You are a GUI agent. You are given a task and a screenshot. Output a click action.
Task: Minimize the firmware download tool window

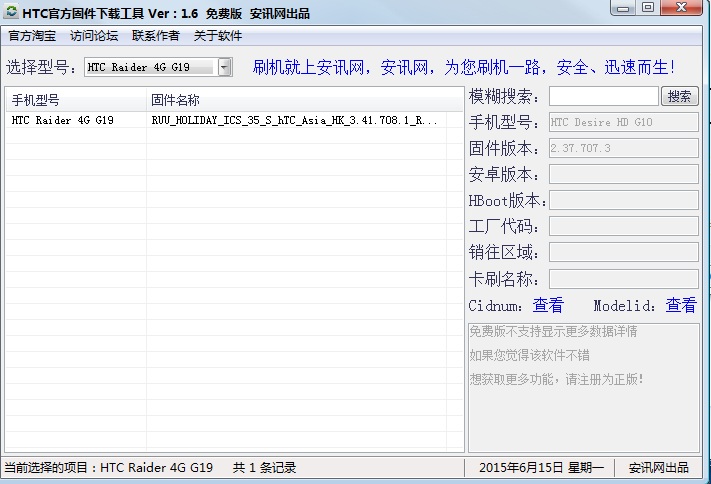623,9
